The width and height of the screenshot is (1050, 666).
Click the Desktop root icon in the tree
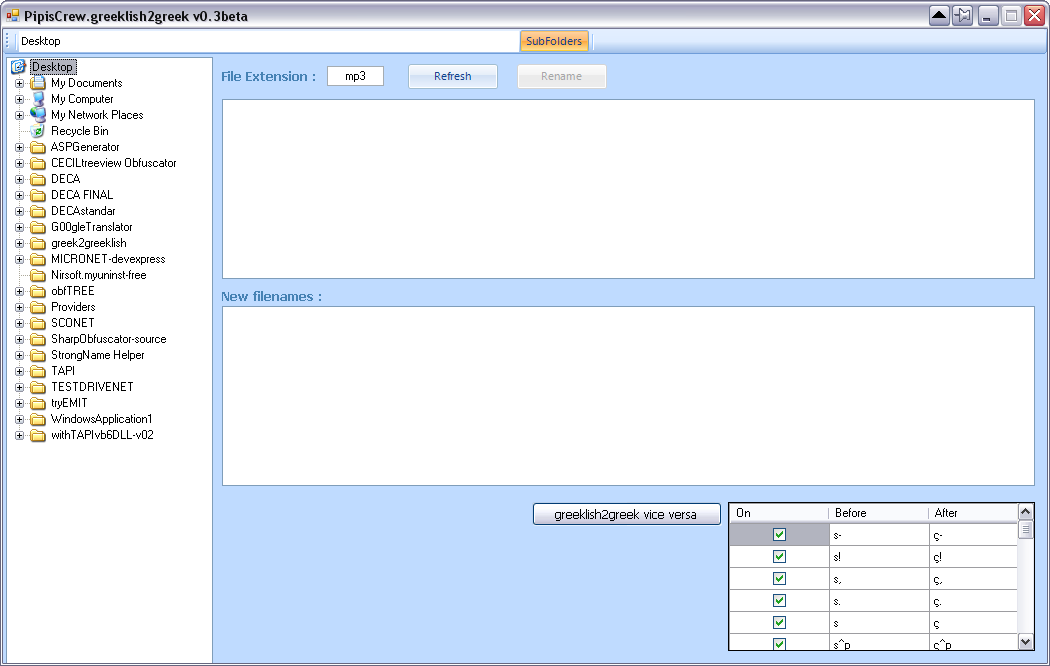pyautogui.click(x=18, y=67)
